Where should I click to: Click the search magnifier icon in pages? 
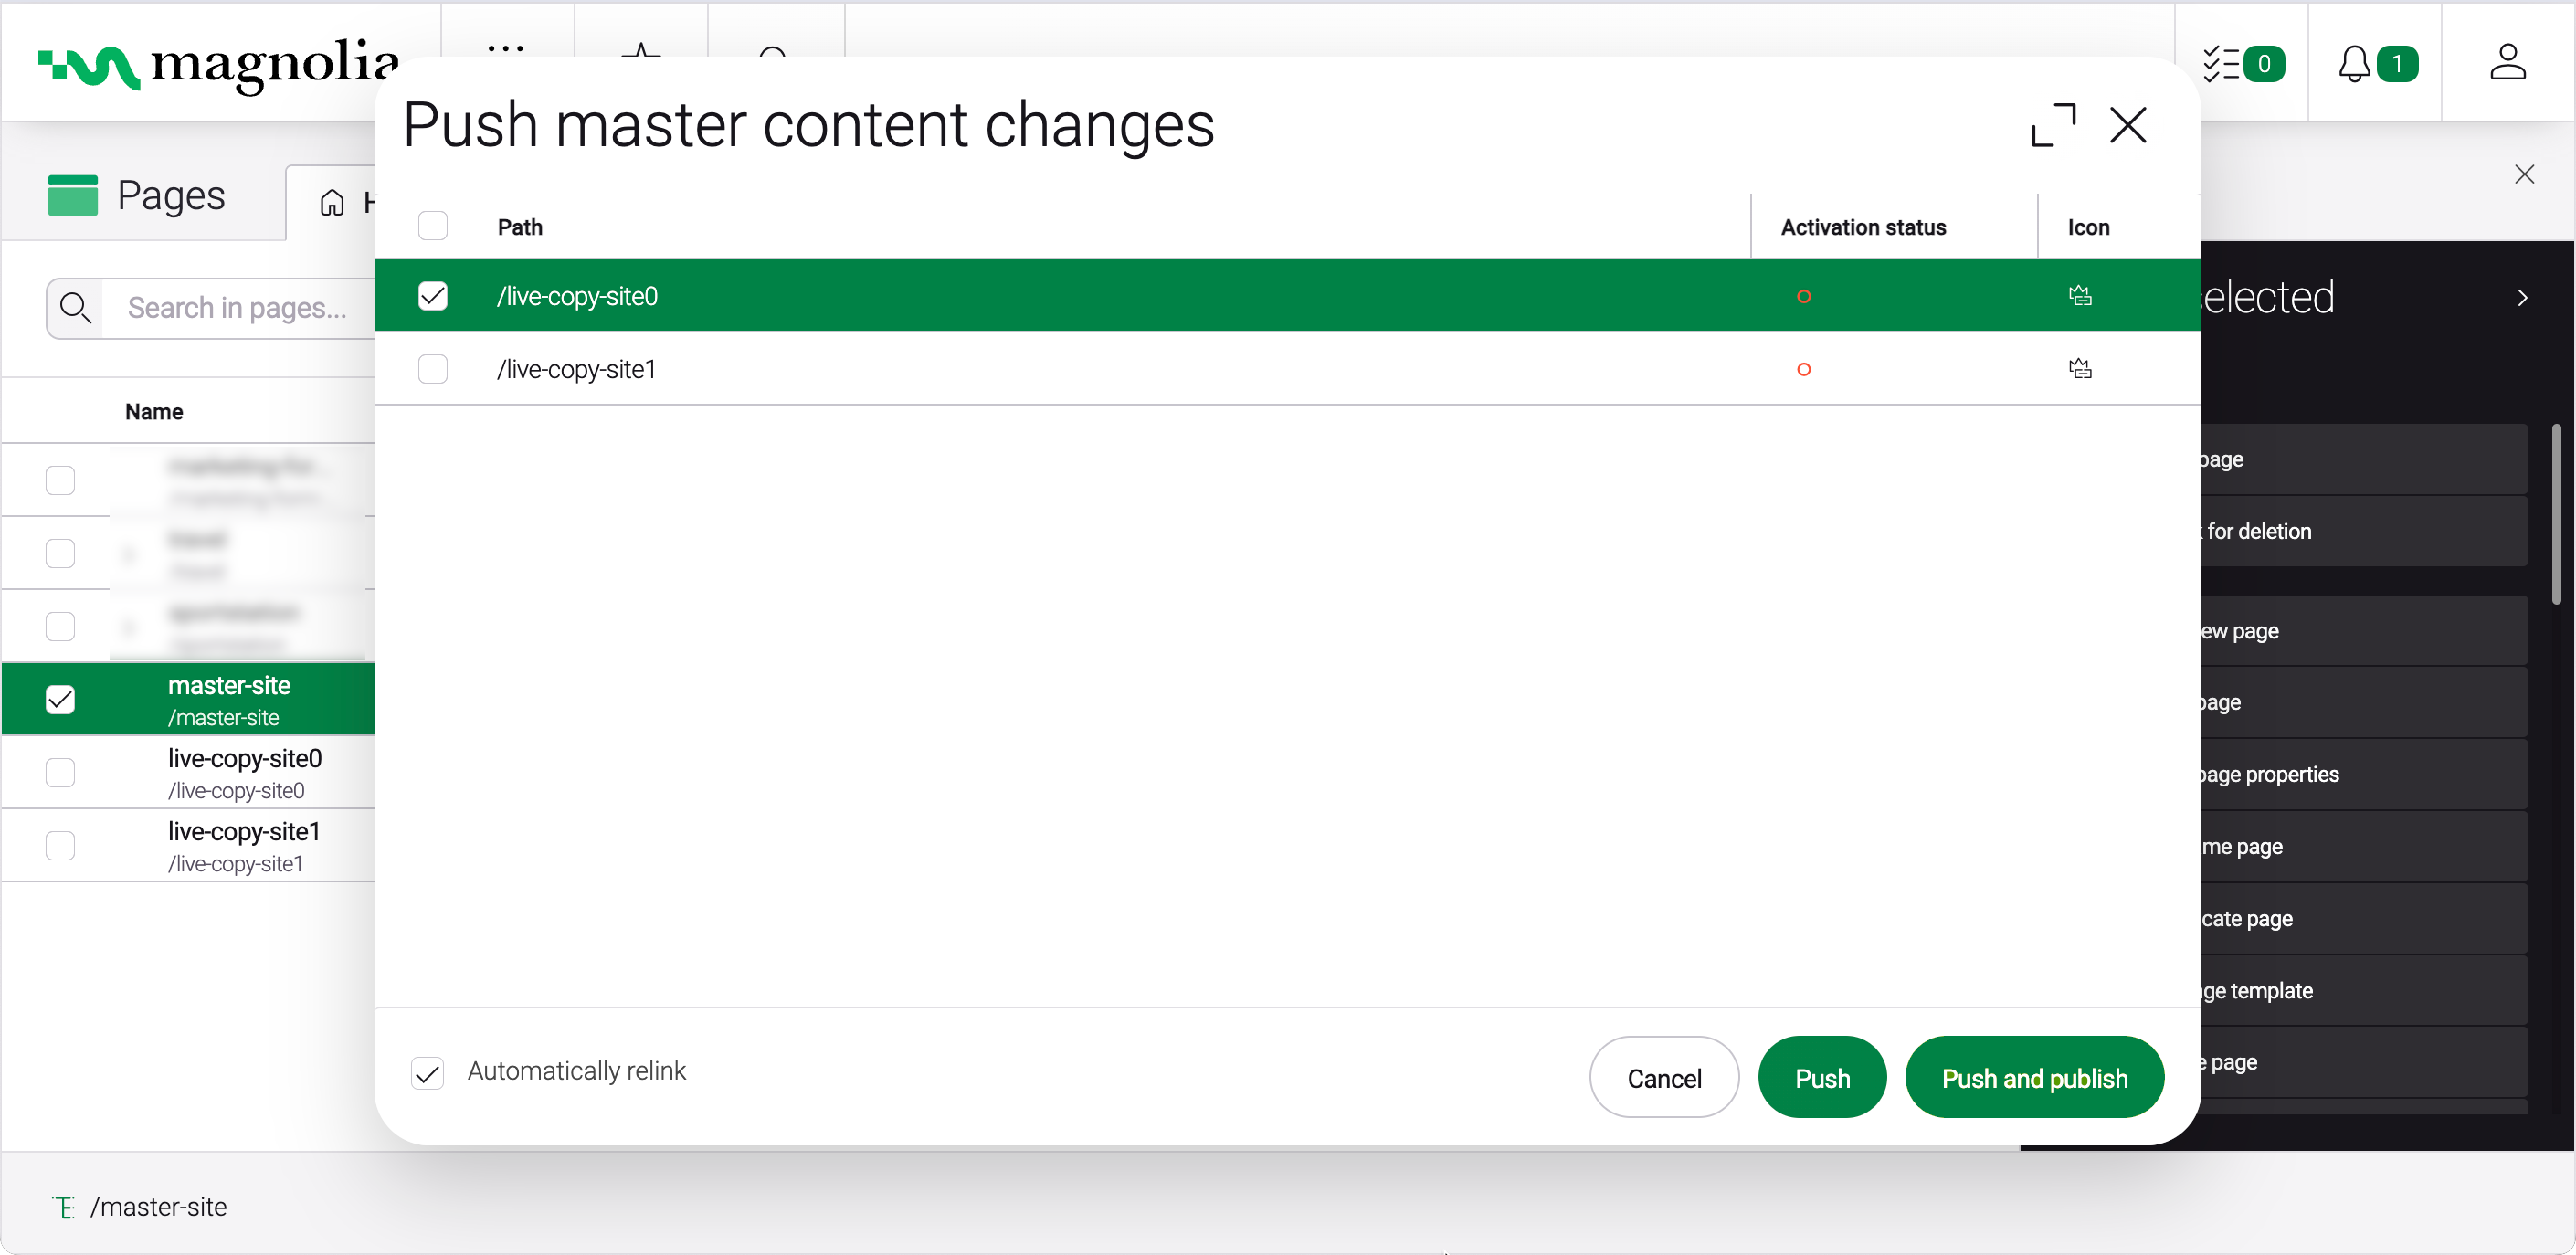[x=76, y=308]
